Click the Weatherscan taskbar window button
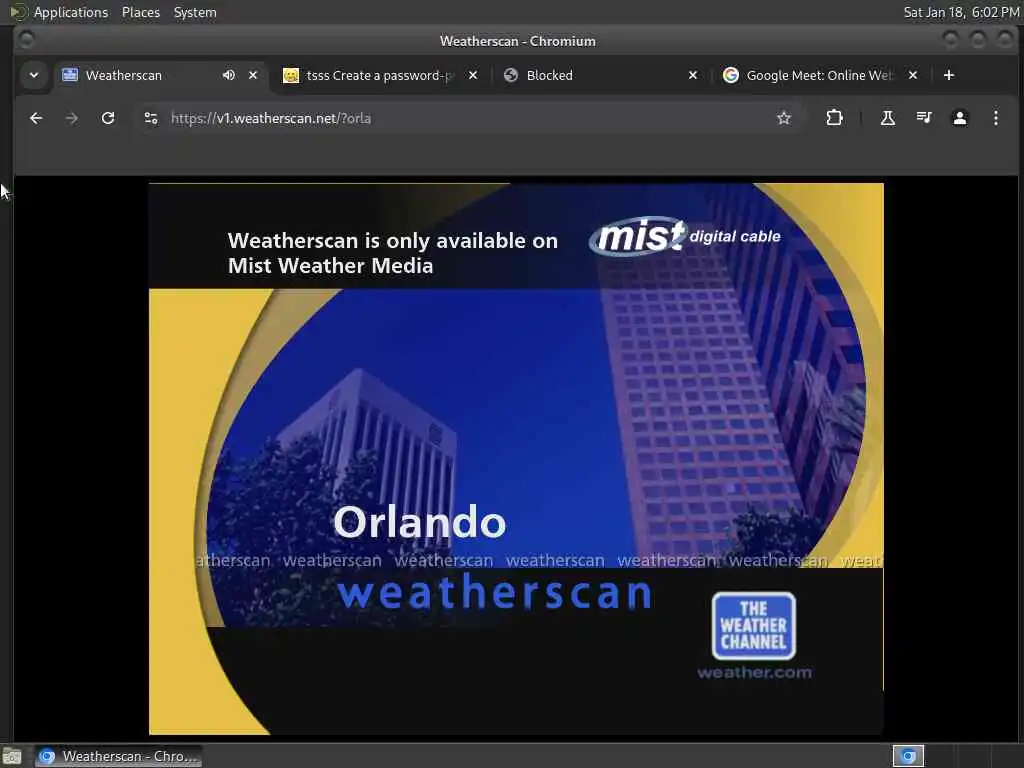Image resolution: width=1024 pixels, height=768 pixels. pos(118,756)
